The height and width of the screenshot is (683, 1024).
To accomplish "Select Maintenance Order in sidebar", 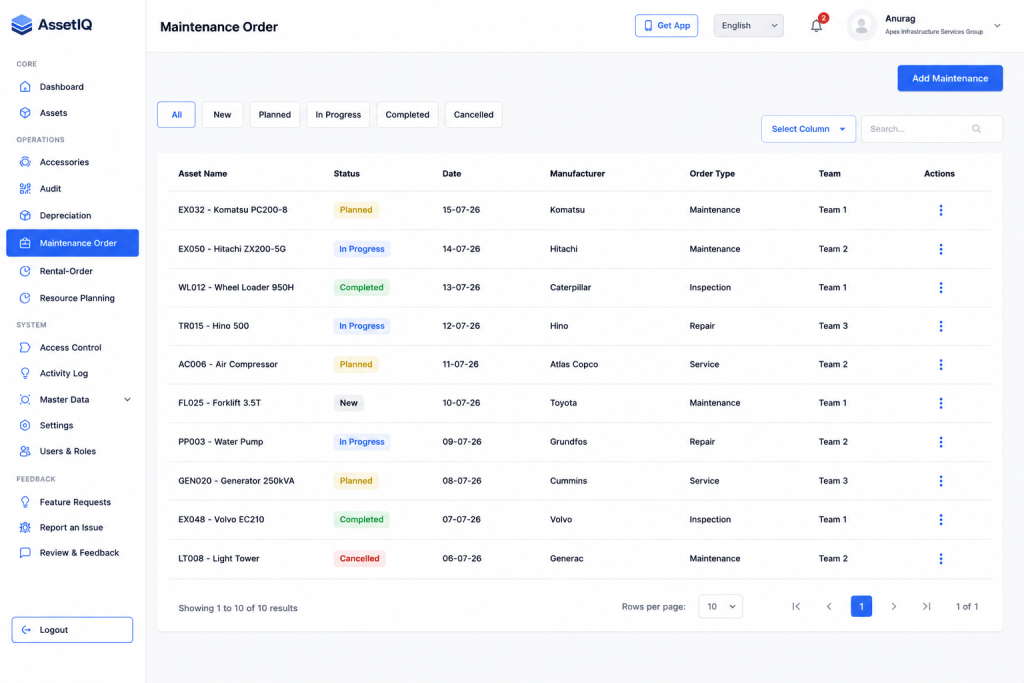I will click(x=72, y=243).
